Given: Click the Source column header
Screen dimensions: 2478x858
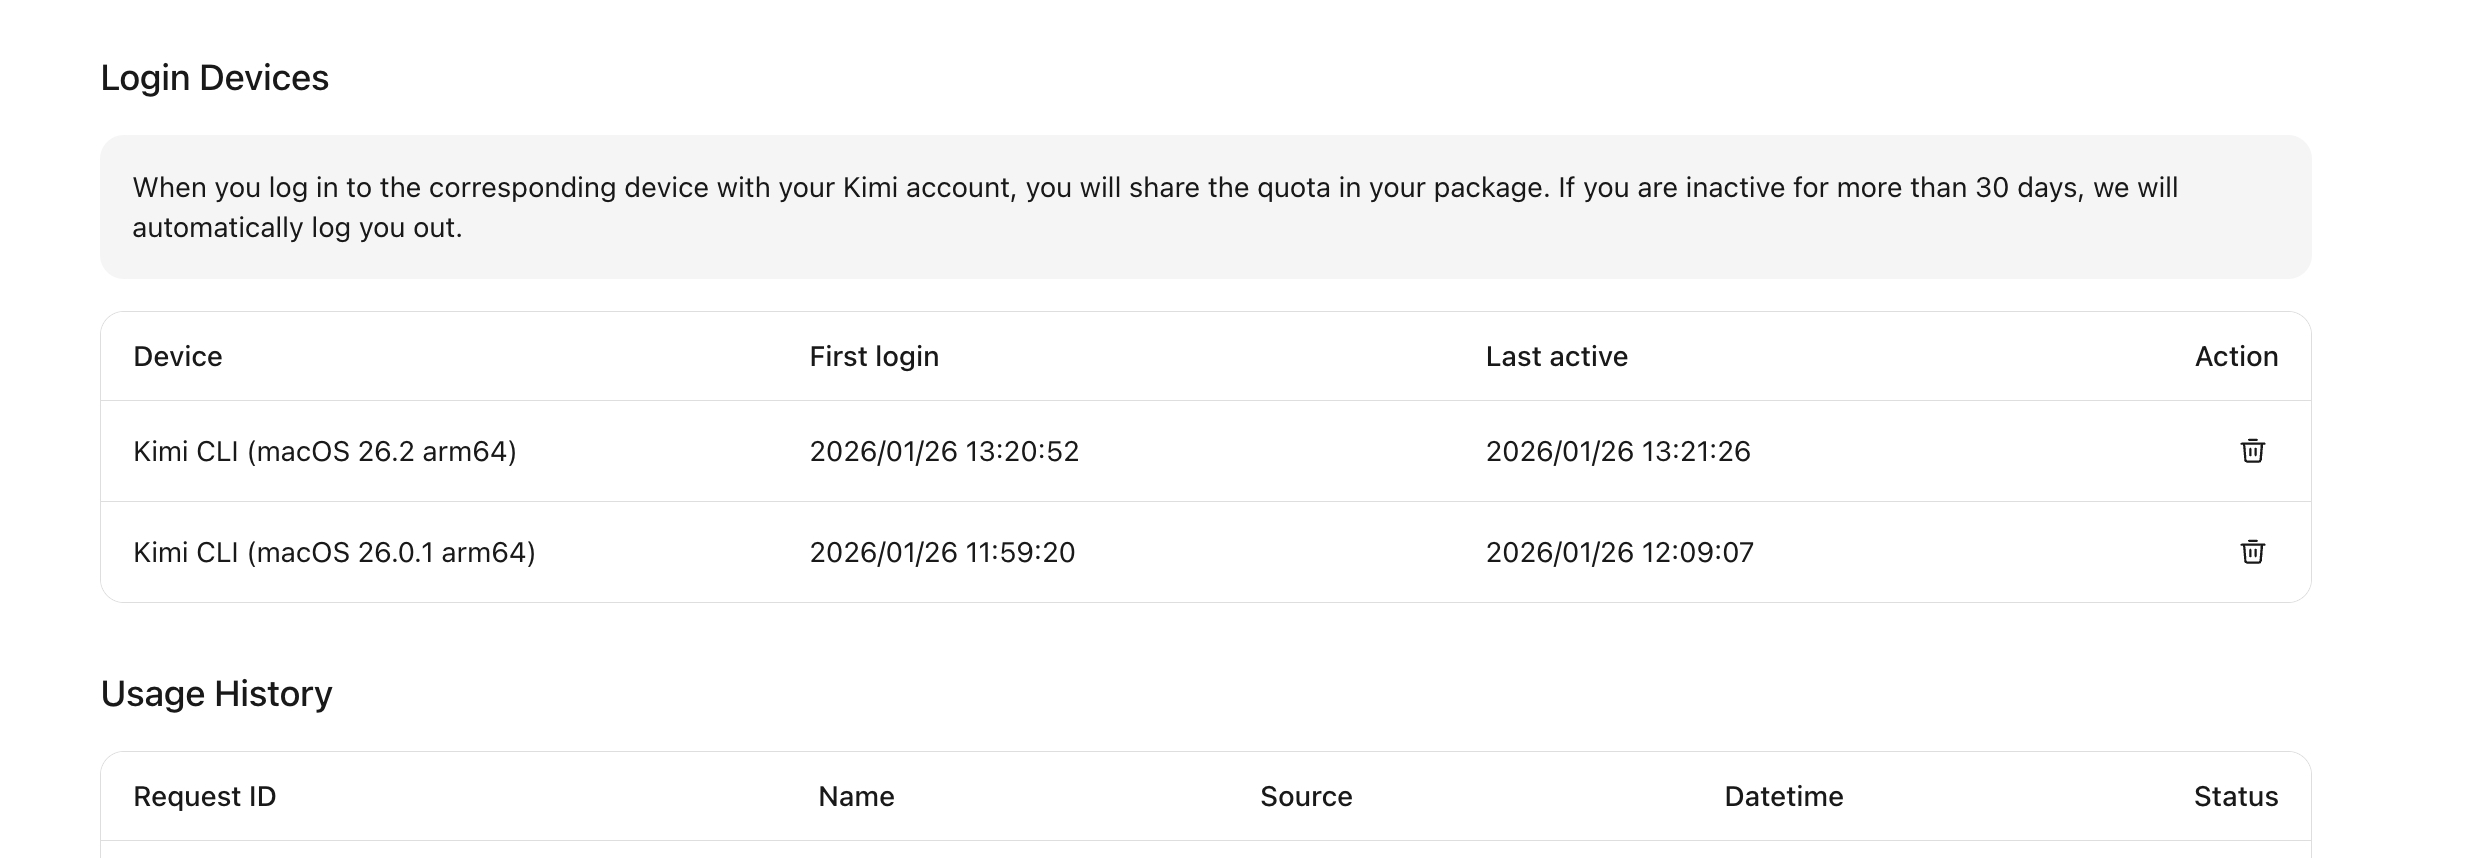Looking at the screenshot, I should tap(1306, 796).
